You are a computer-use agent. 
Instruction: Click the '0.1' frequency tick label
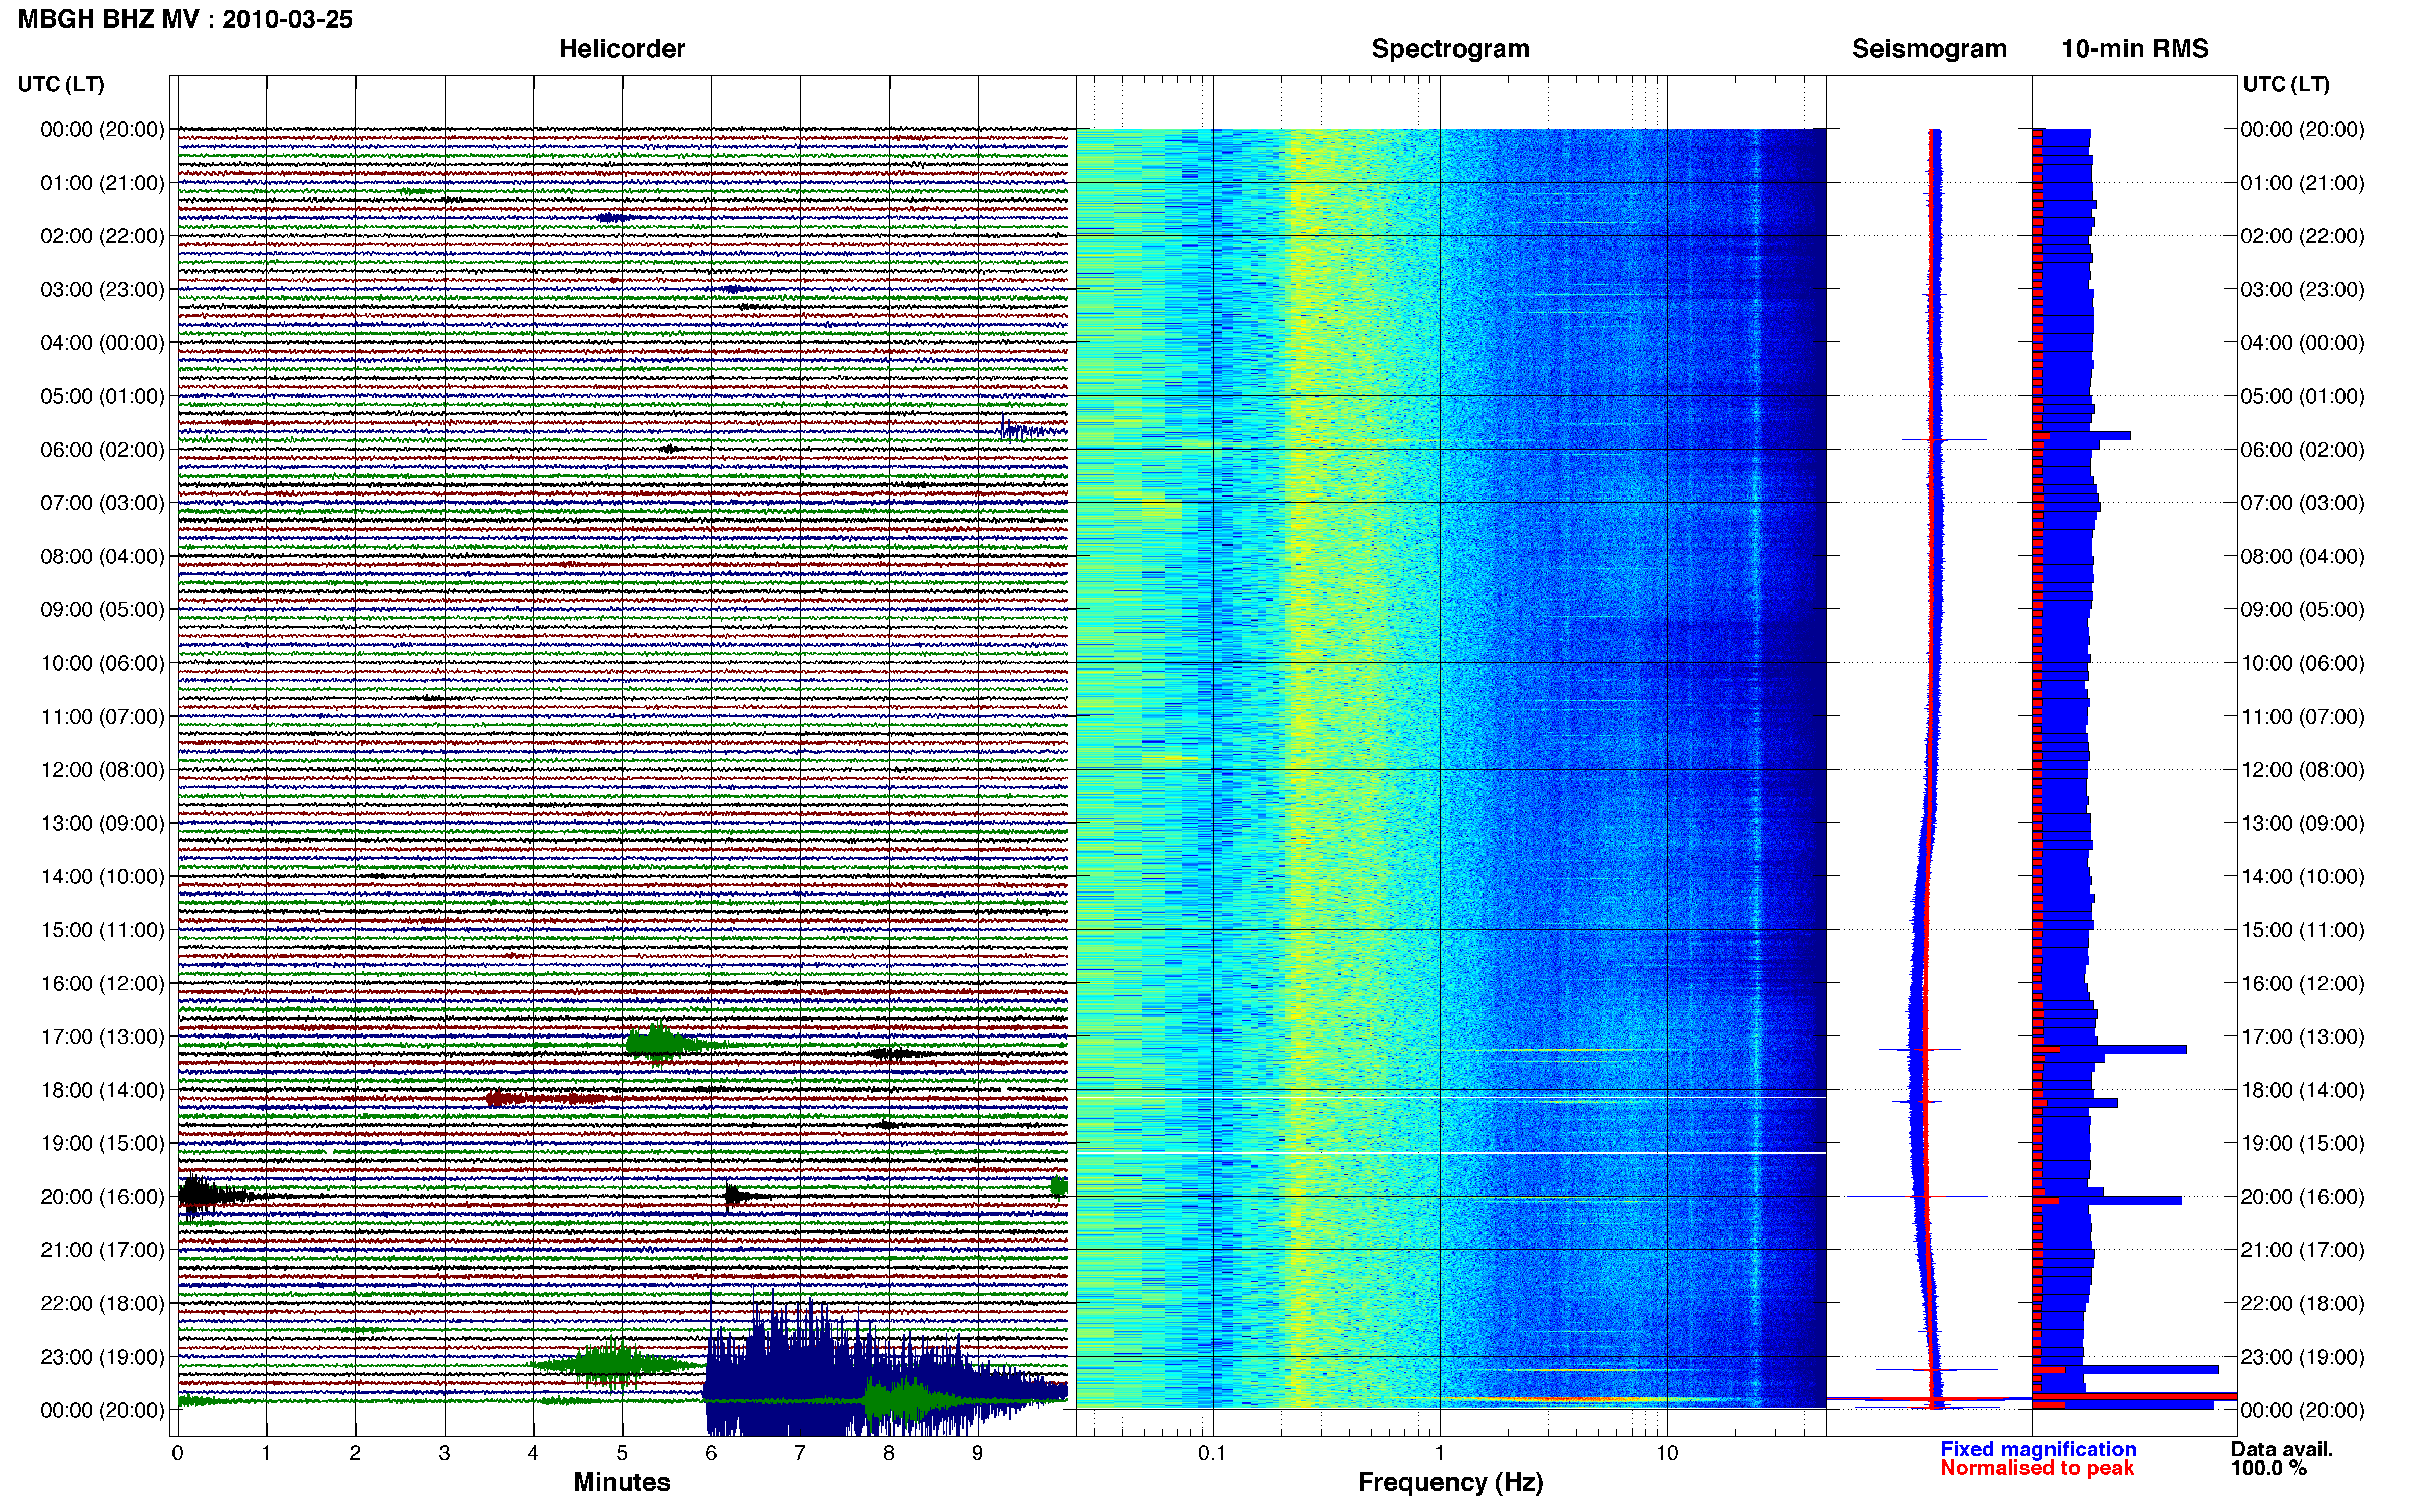1212,1453
